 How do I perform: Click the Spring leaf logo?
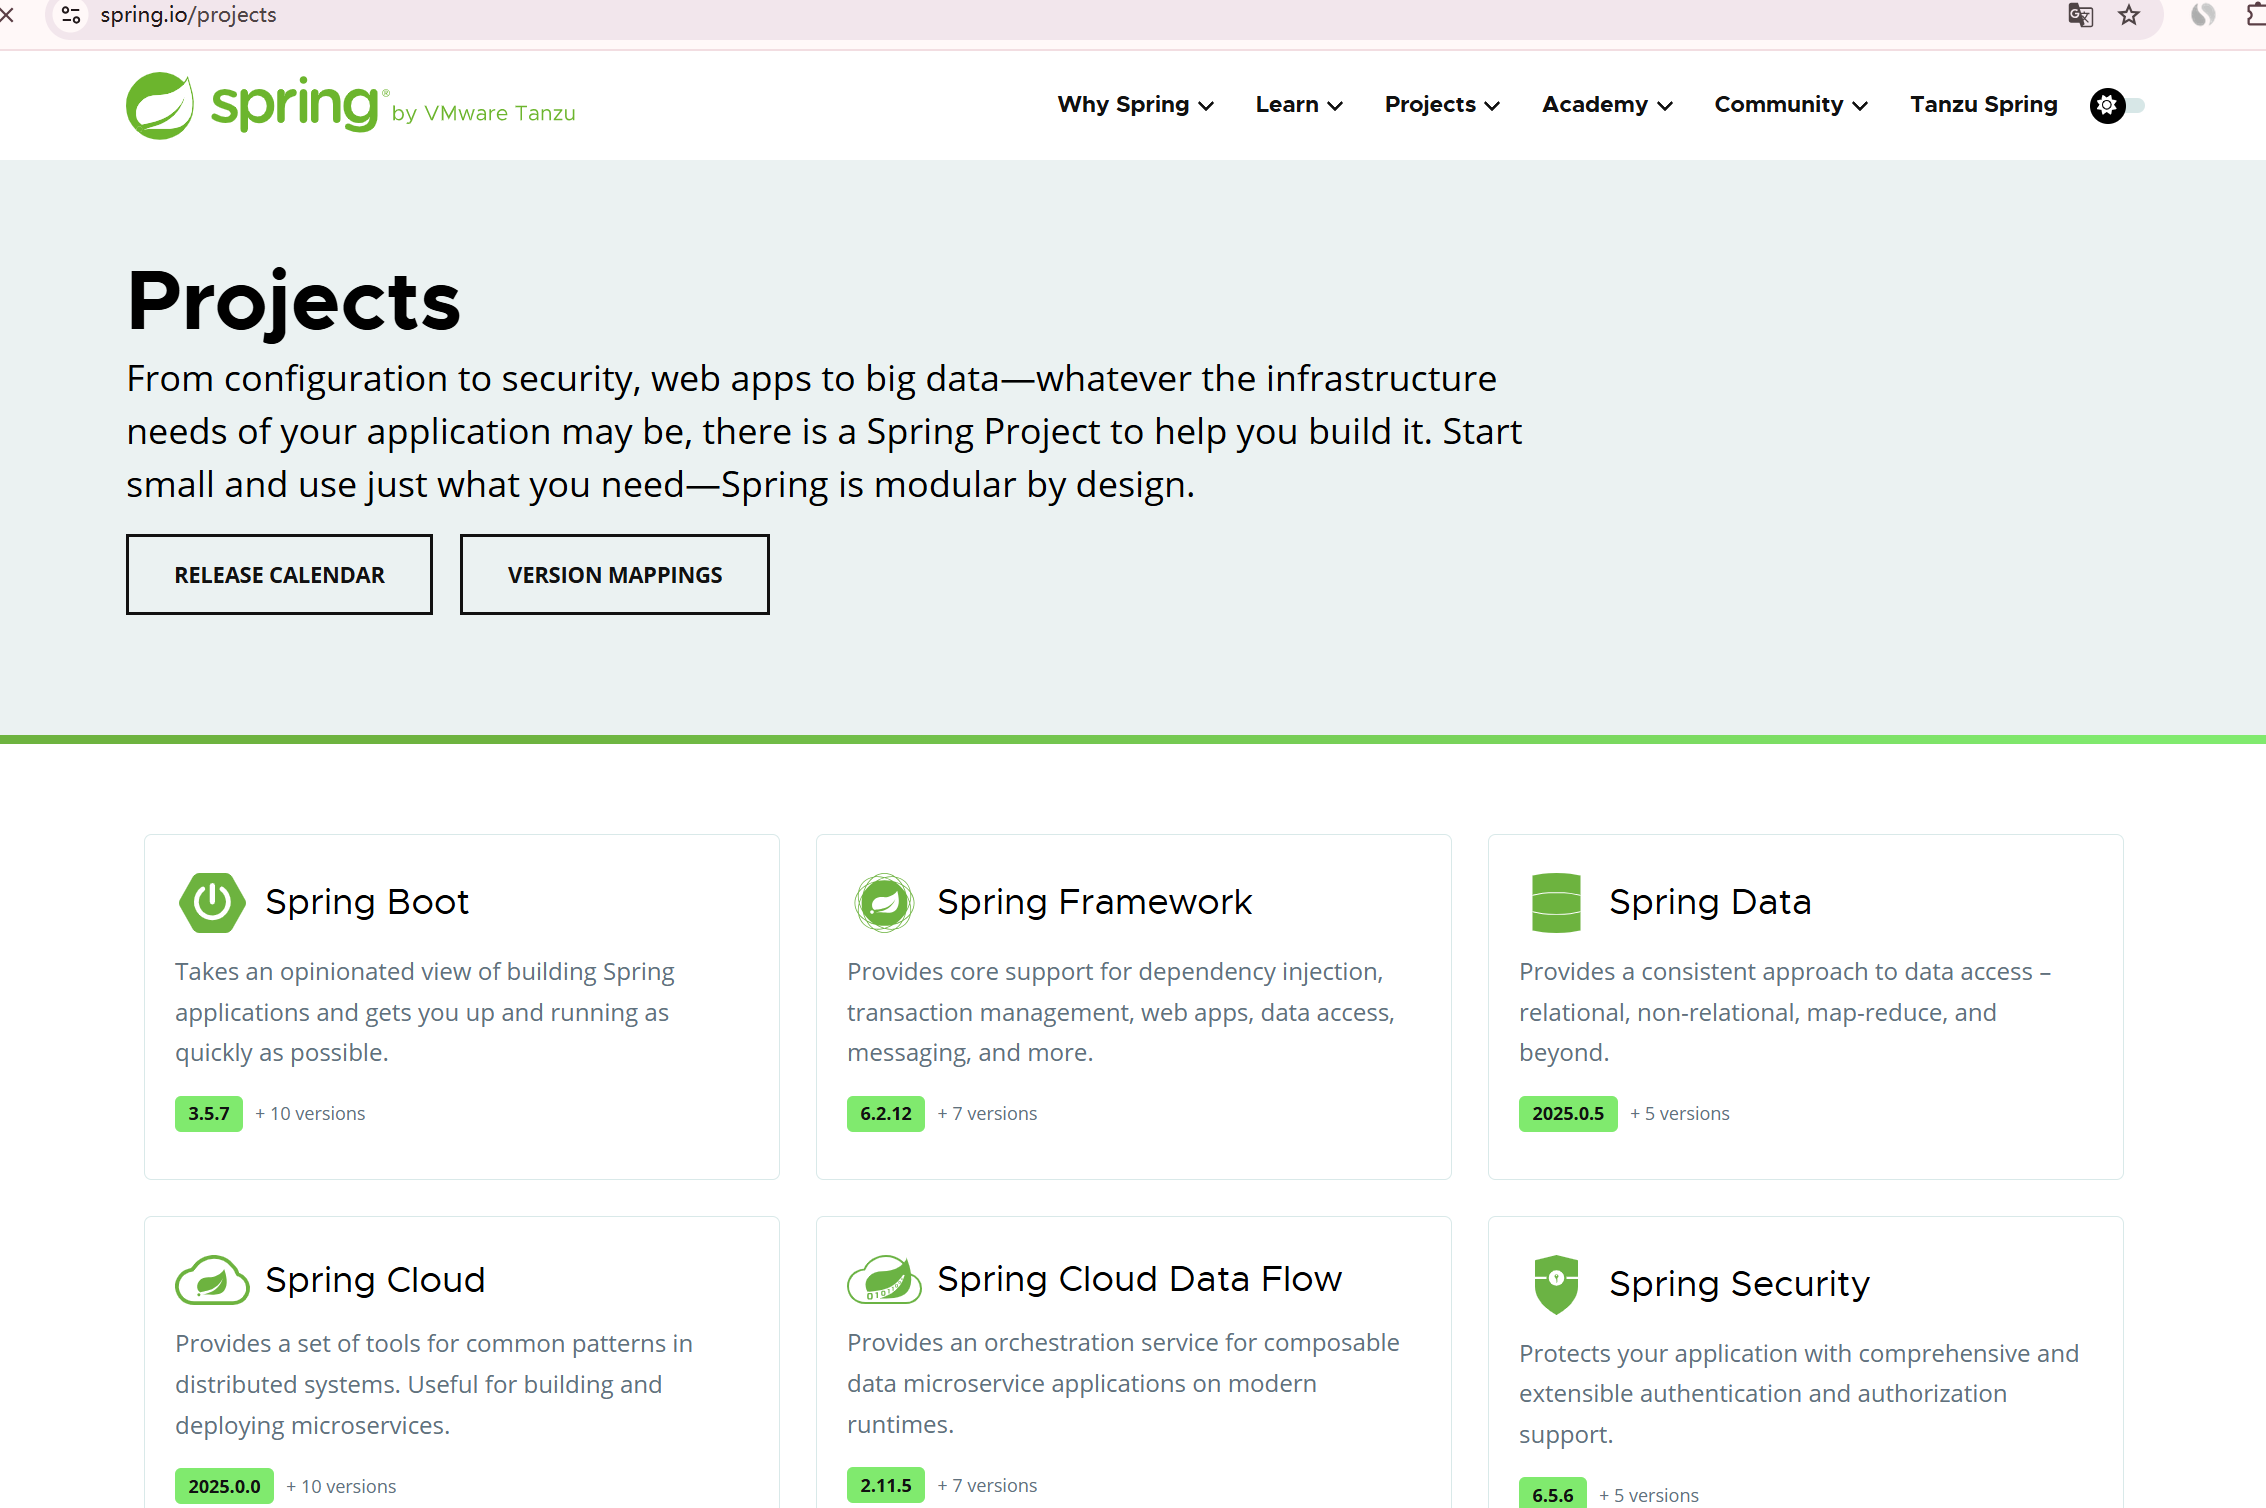click(x=160, y=106)
